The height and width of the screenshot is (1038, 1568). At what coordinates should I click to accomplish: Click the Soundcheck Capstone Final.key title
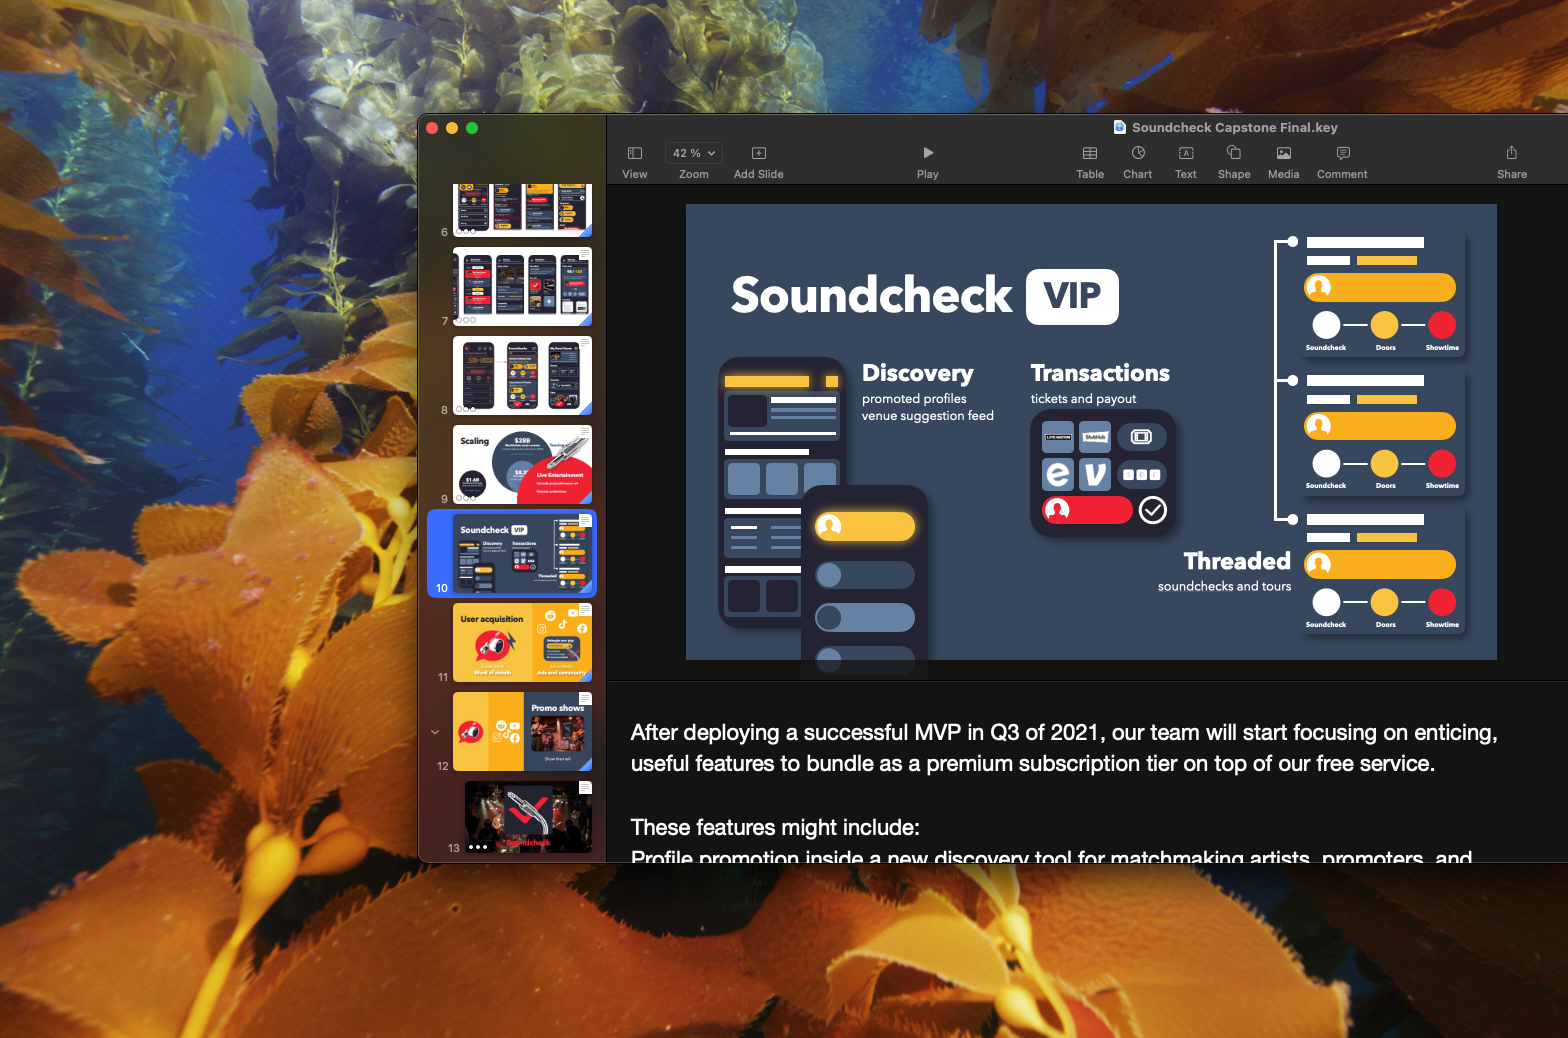1234,127
